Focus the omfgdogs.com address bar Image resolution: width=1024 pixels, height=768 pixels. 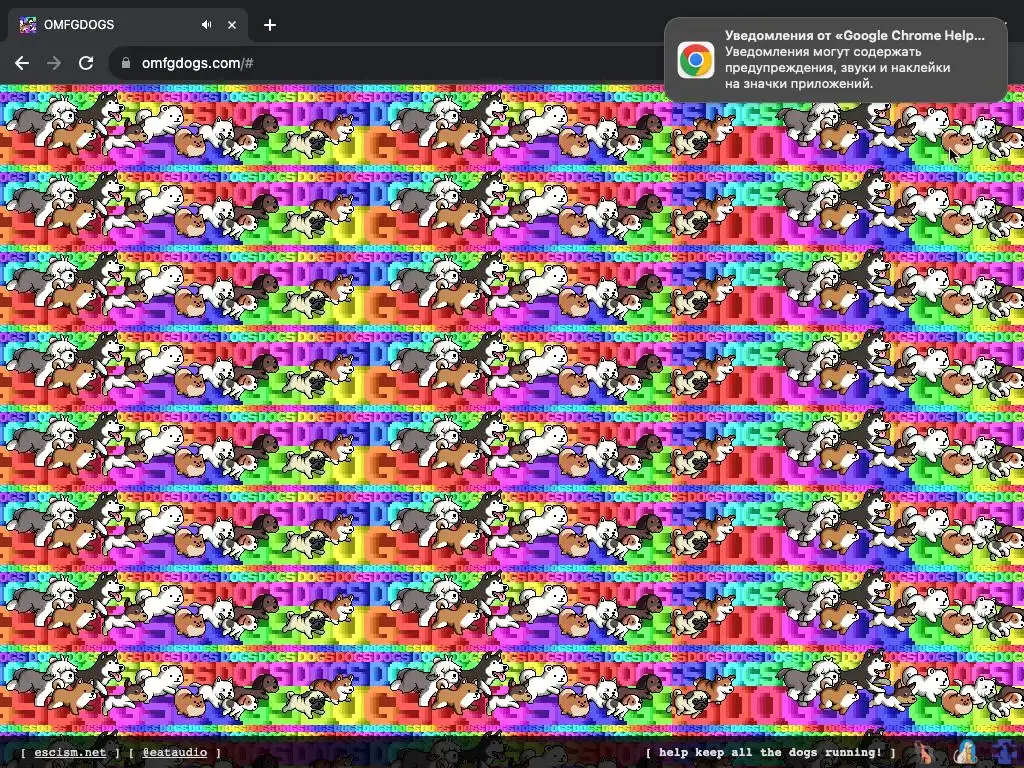(385, 63)
